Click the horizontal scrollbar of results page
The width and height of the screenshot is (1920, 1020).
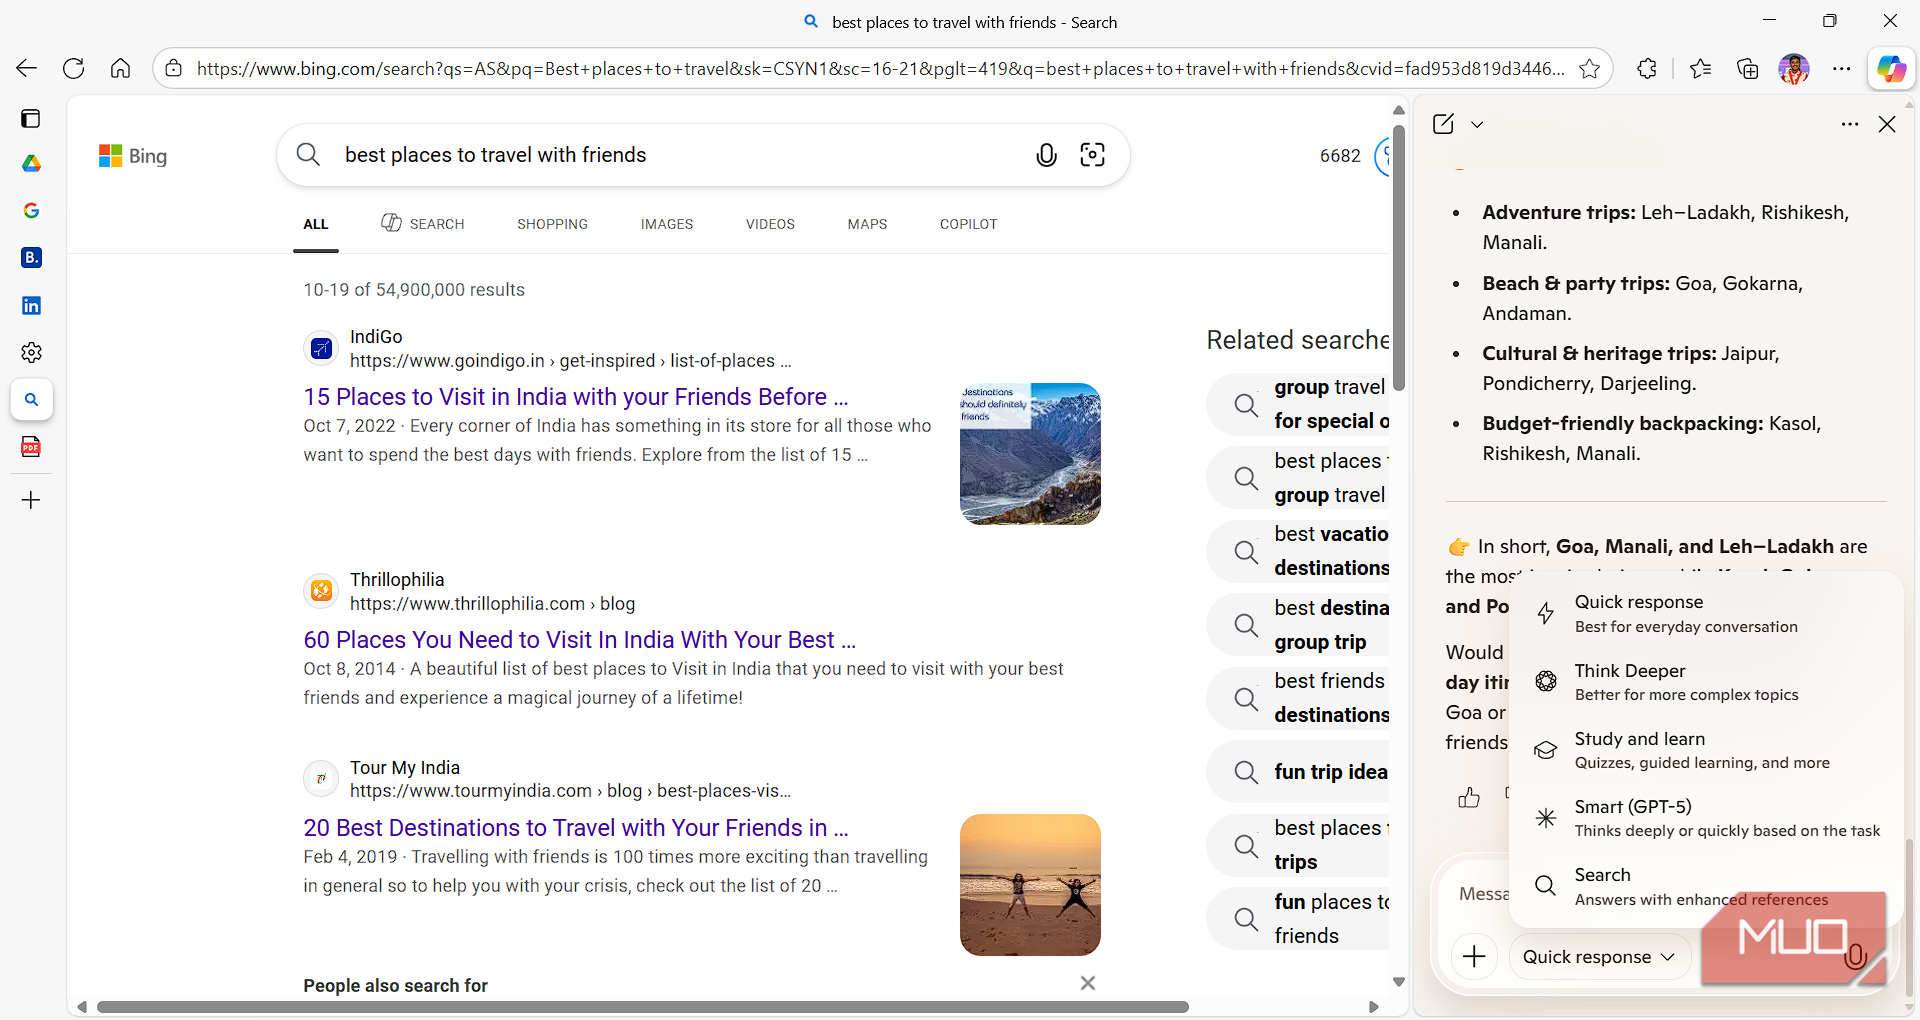point(642,1007)
